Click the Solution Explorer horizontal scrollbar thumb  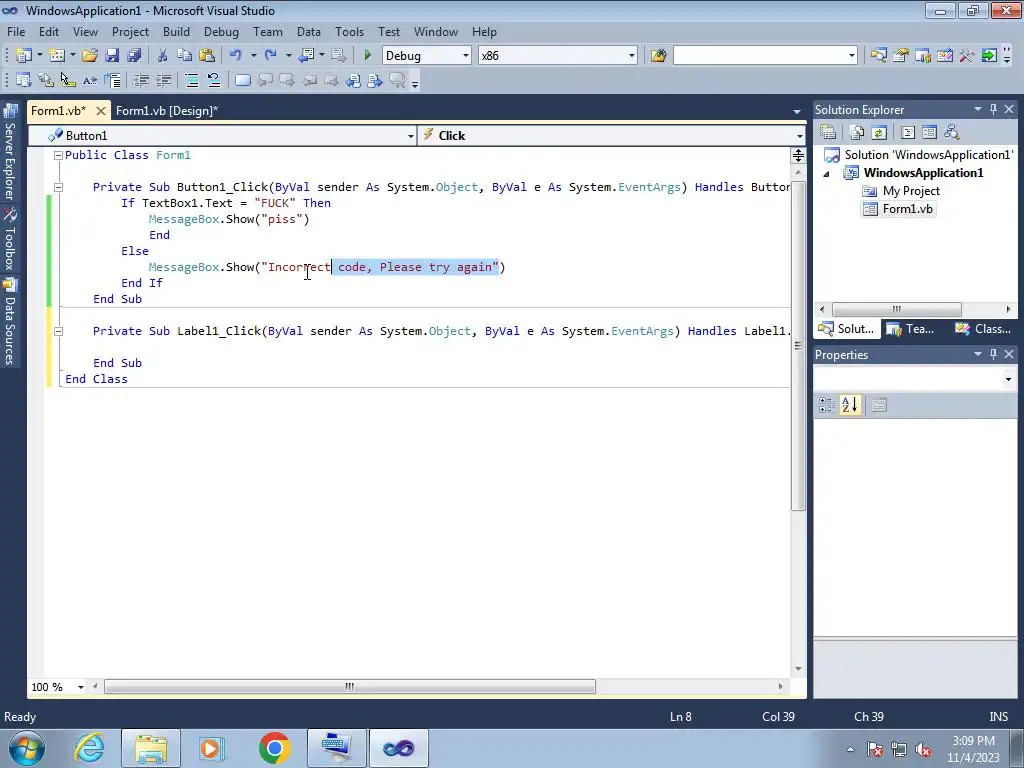[897, 309]
